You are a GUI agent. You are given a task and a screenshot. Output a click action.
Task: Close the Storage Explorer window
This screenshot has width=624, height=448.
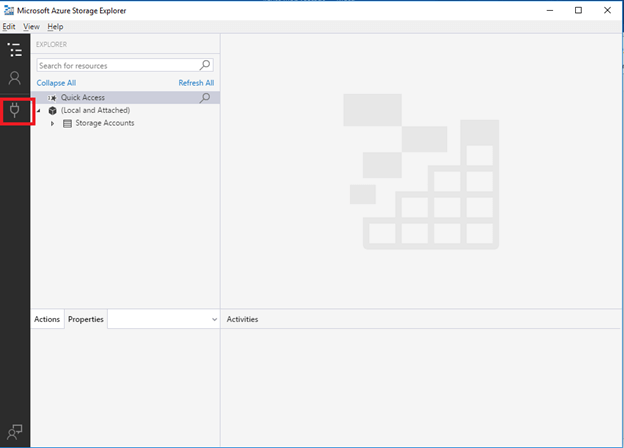[607, 10]
